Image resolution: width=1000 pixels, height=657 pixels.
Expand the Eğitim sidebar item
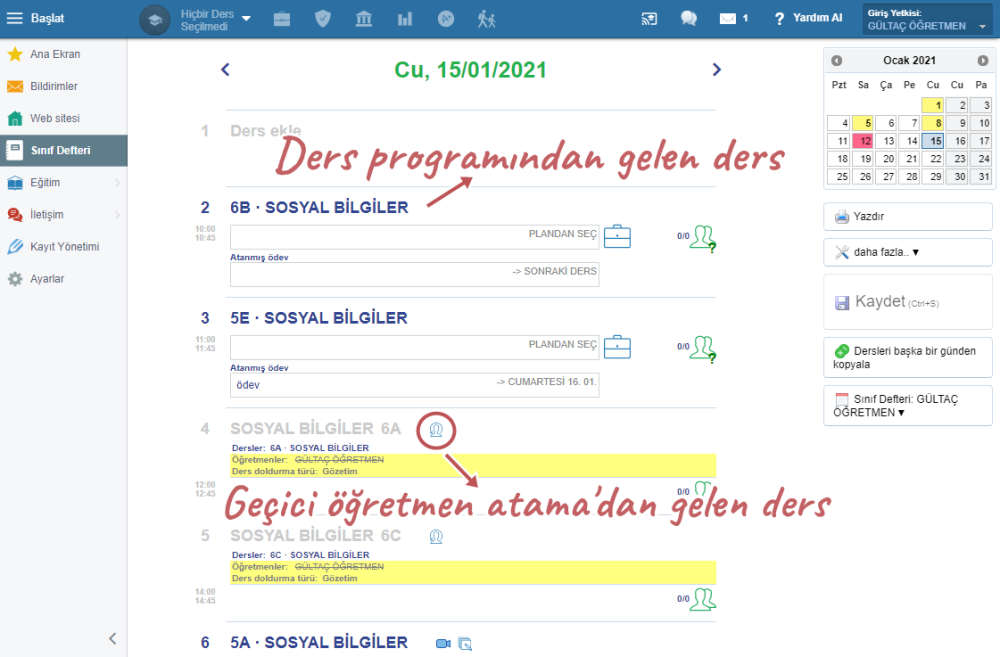point(64,182)
